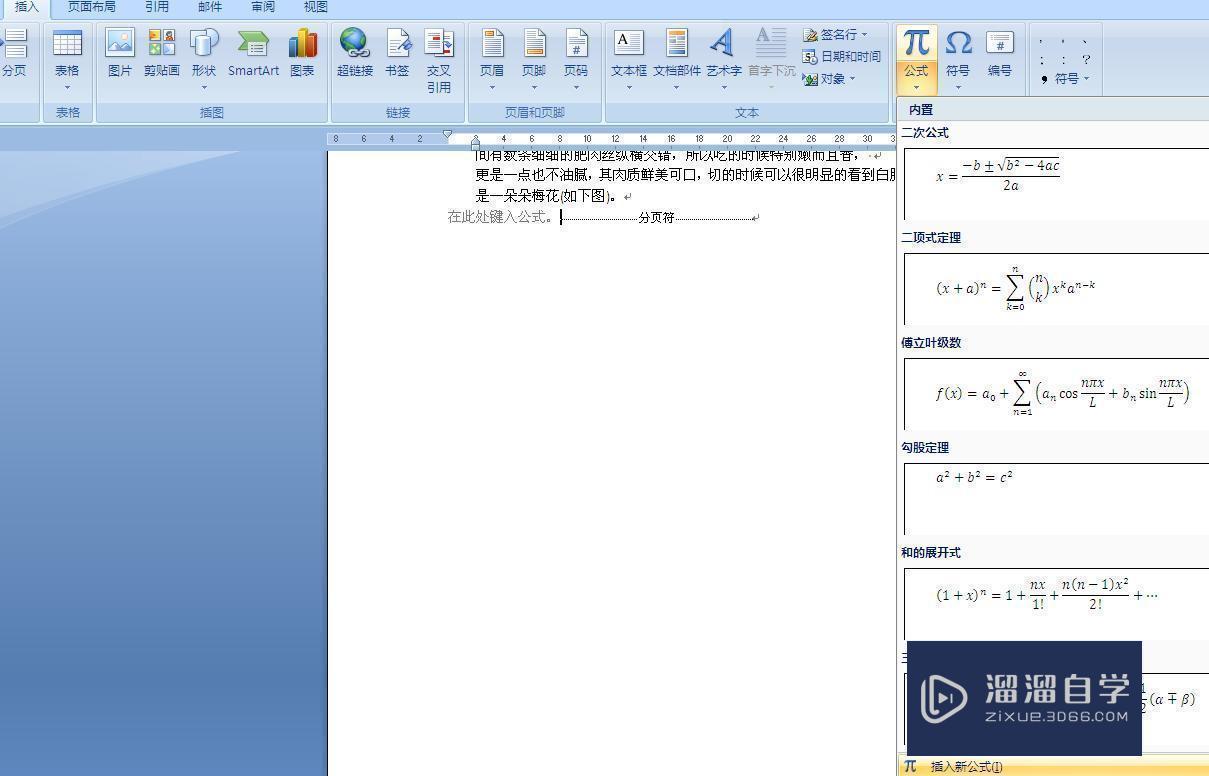The image size is (1209, 776).
Task: Insert a picture using 图片 icon
Action: click(x=119, y=52)
